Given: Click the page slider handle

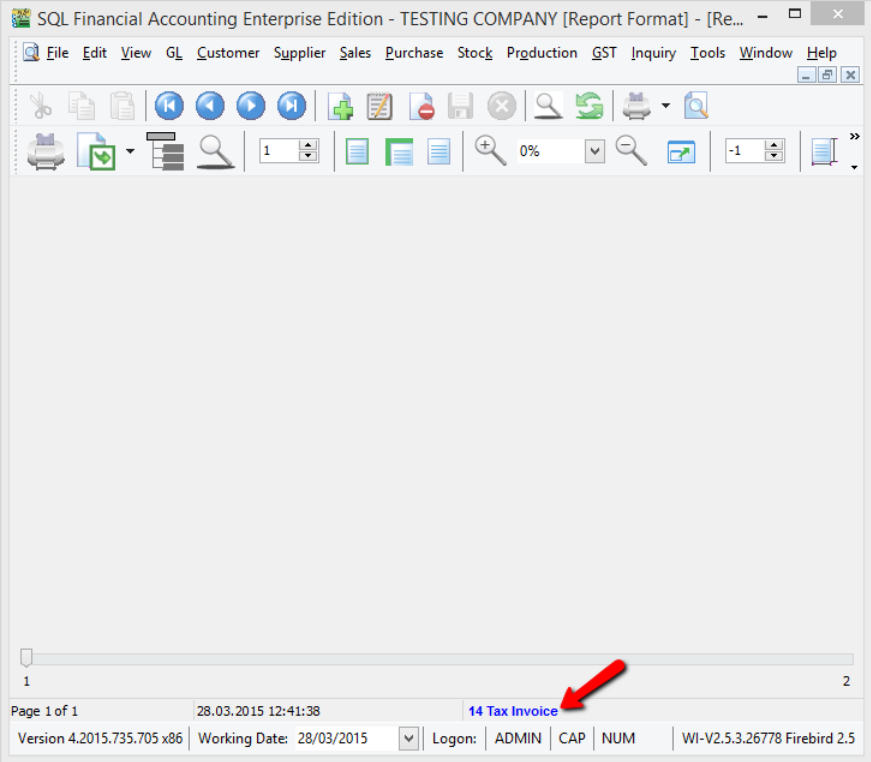Looking at the screenshot, I should [26, 657].
